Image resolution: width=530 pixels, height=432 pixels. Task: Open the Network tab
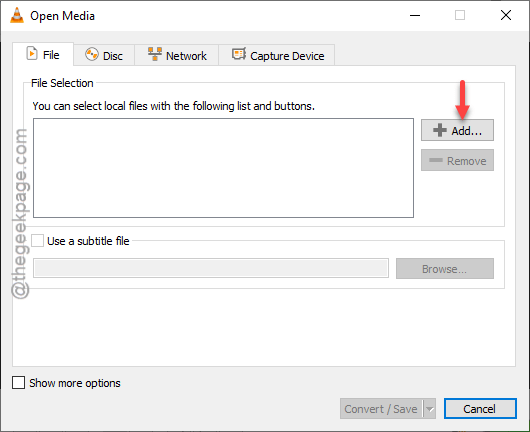(x=177, y=55)
